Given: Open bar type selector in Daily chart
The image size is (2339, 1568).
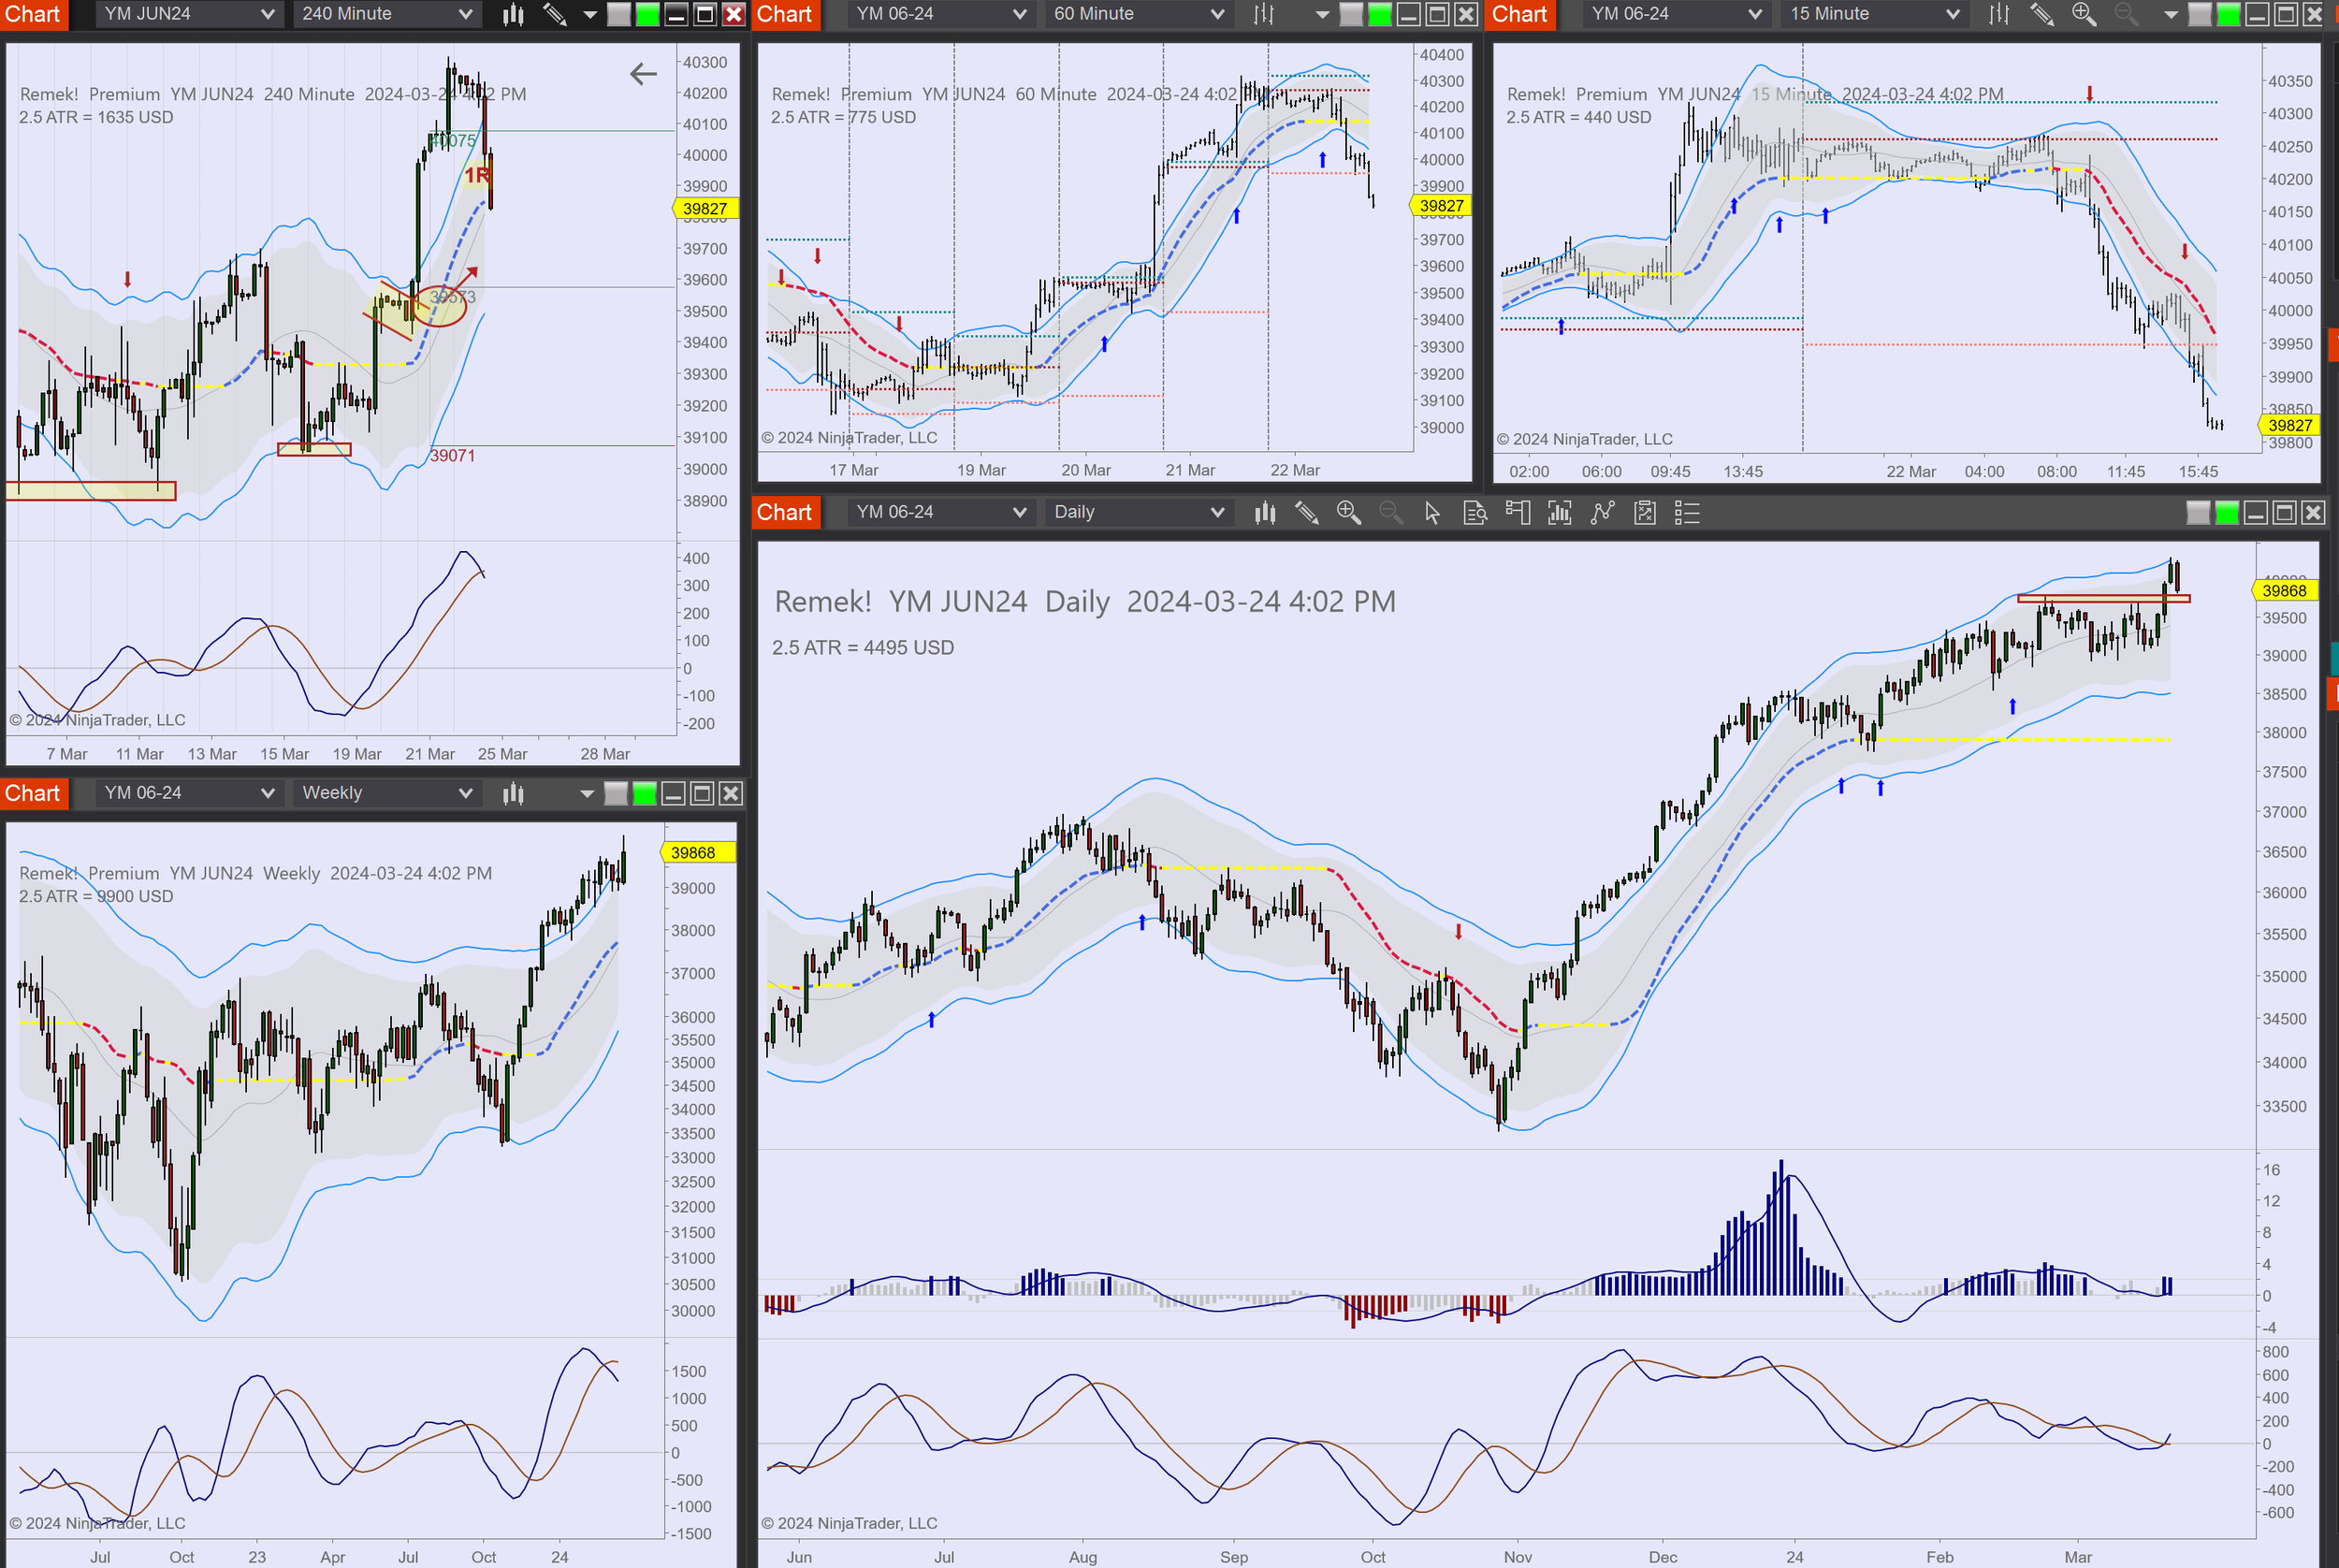Looking at the screenshot, I should [1265, 513].
